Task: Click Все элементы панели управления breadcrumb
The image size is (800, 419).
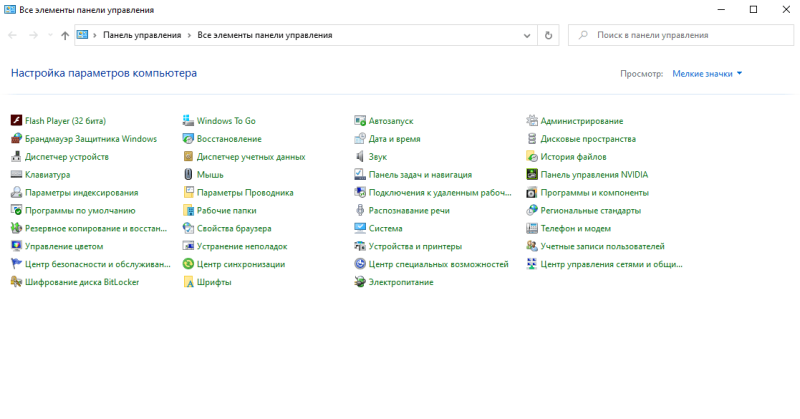Action: pos(265,35)
